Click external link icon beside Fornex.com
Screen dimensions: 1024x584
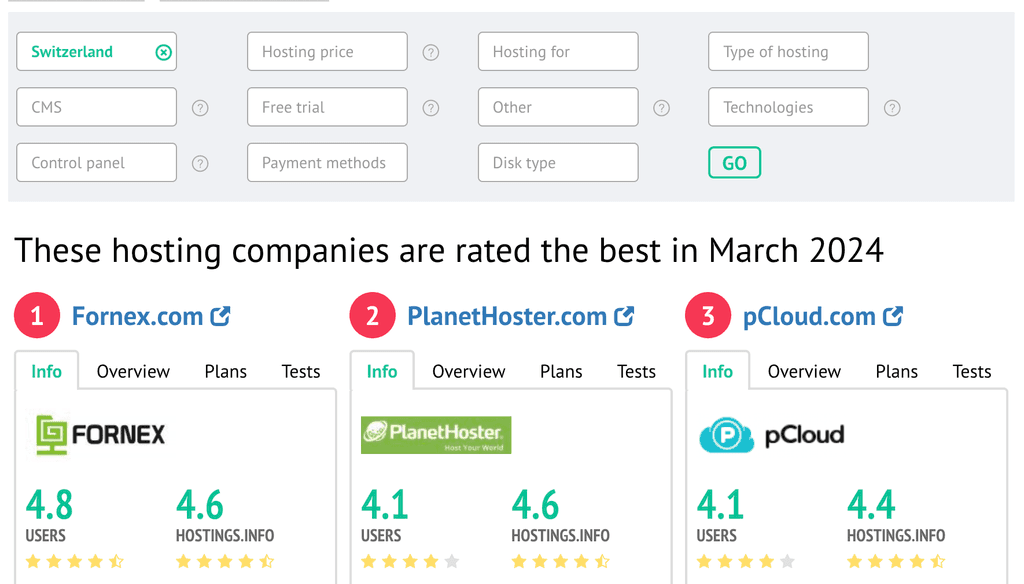click(x=221, y=317)
